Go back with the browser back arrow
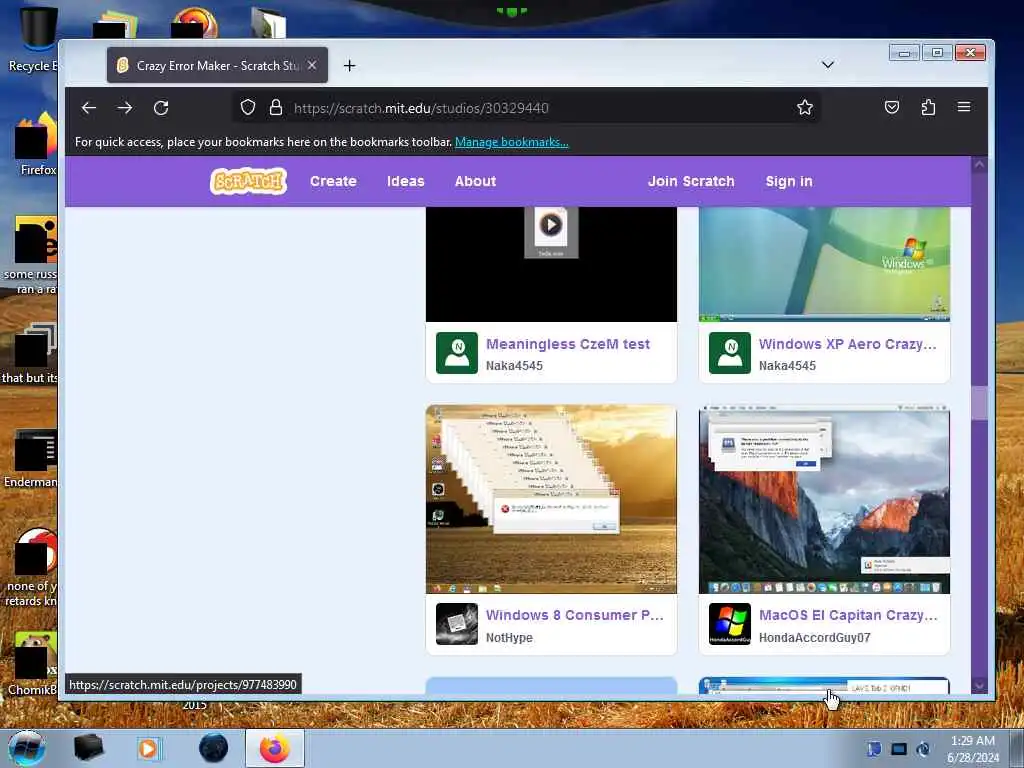The width and height of the screenshot is (1024, 768). pyautogui.click(x=89, y=108)
